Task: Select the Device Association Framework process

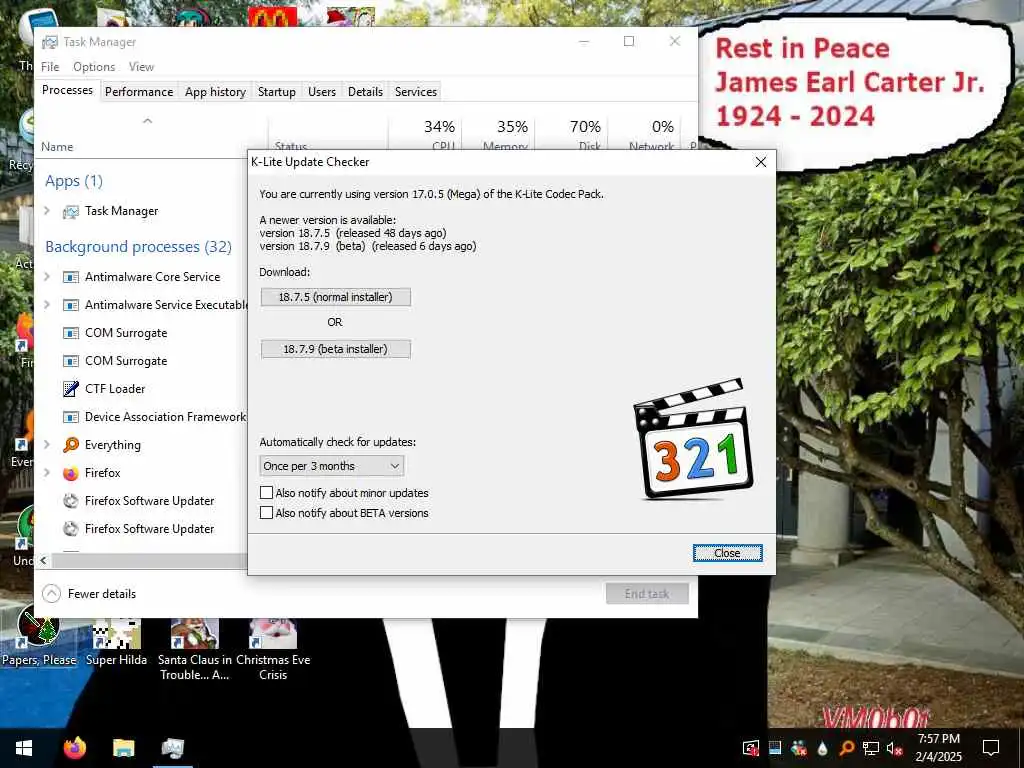Action: tap(143, 417)
